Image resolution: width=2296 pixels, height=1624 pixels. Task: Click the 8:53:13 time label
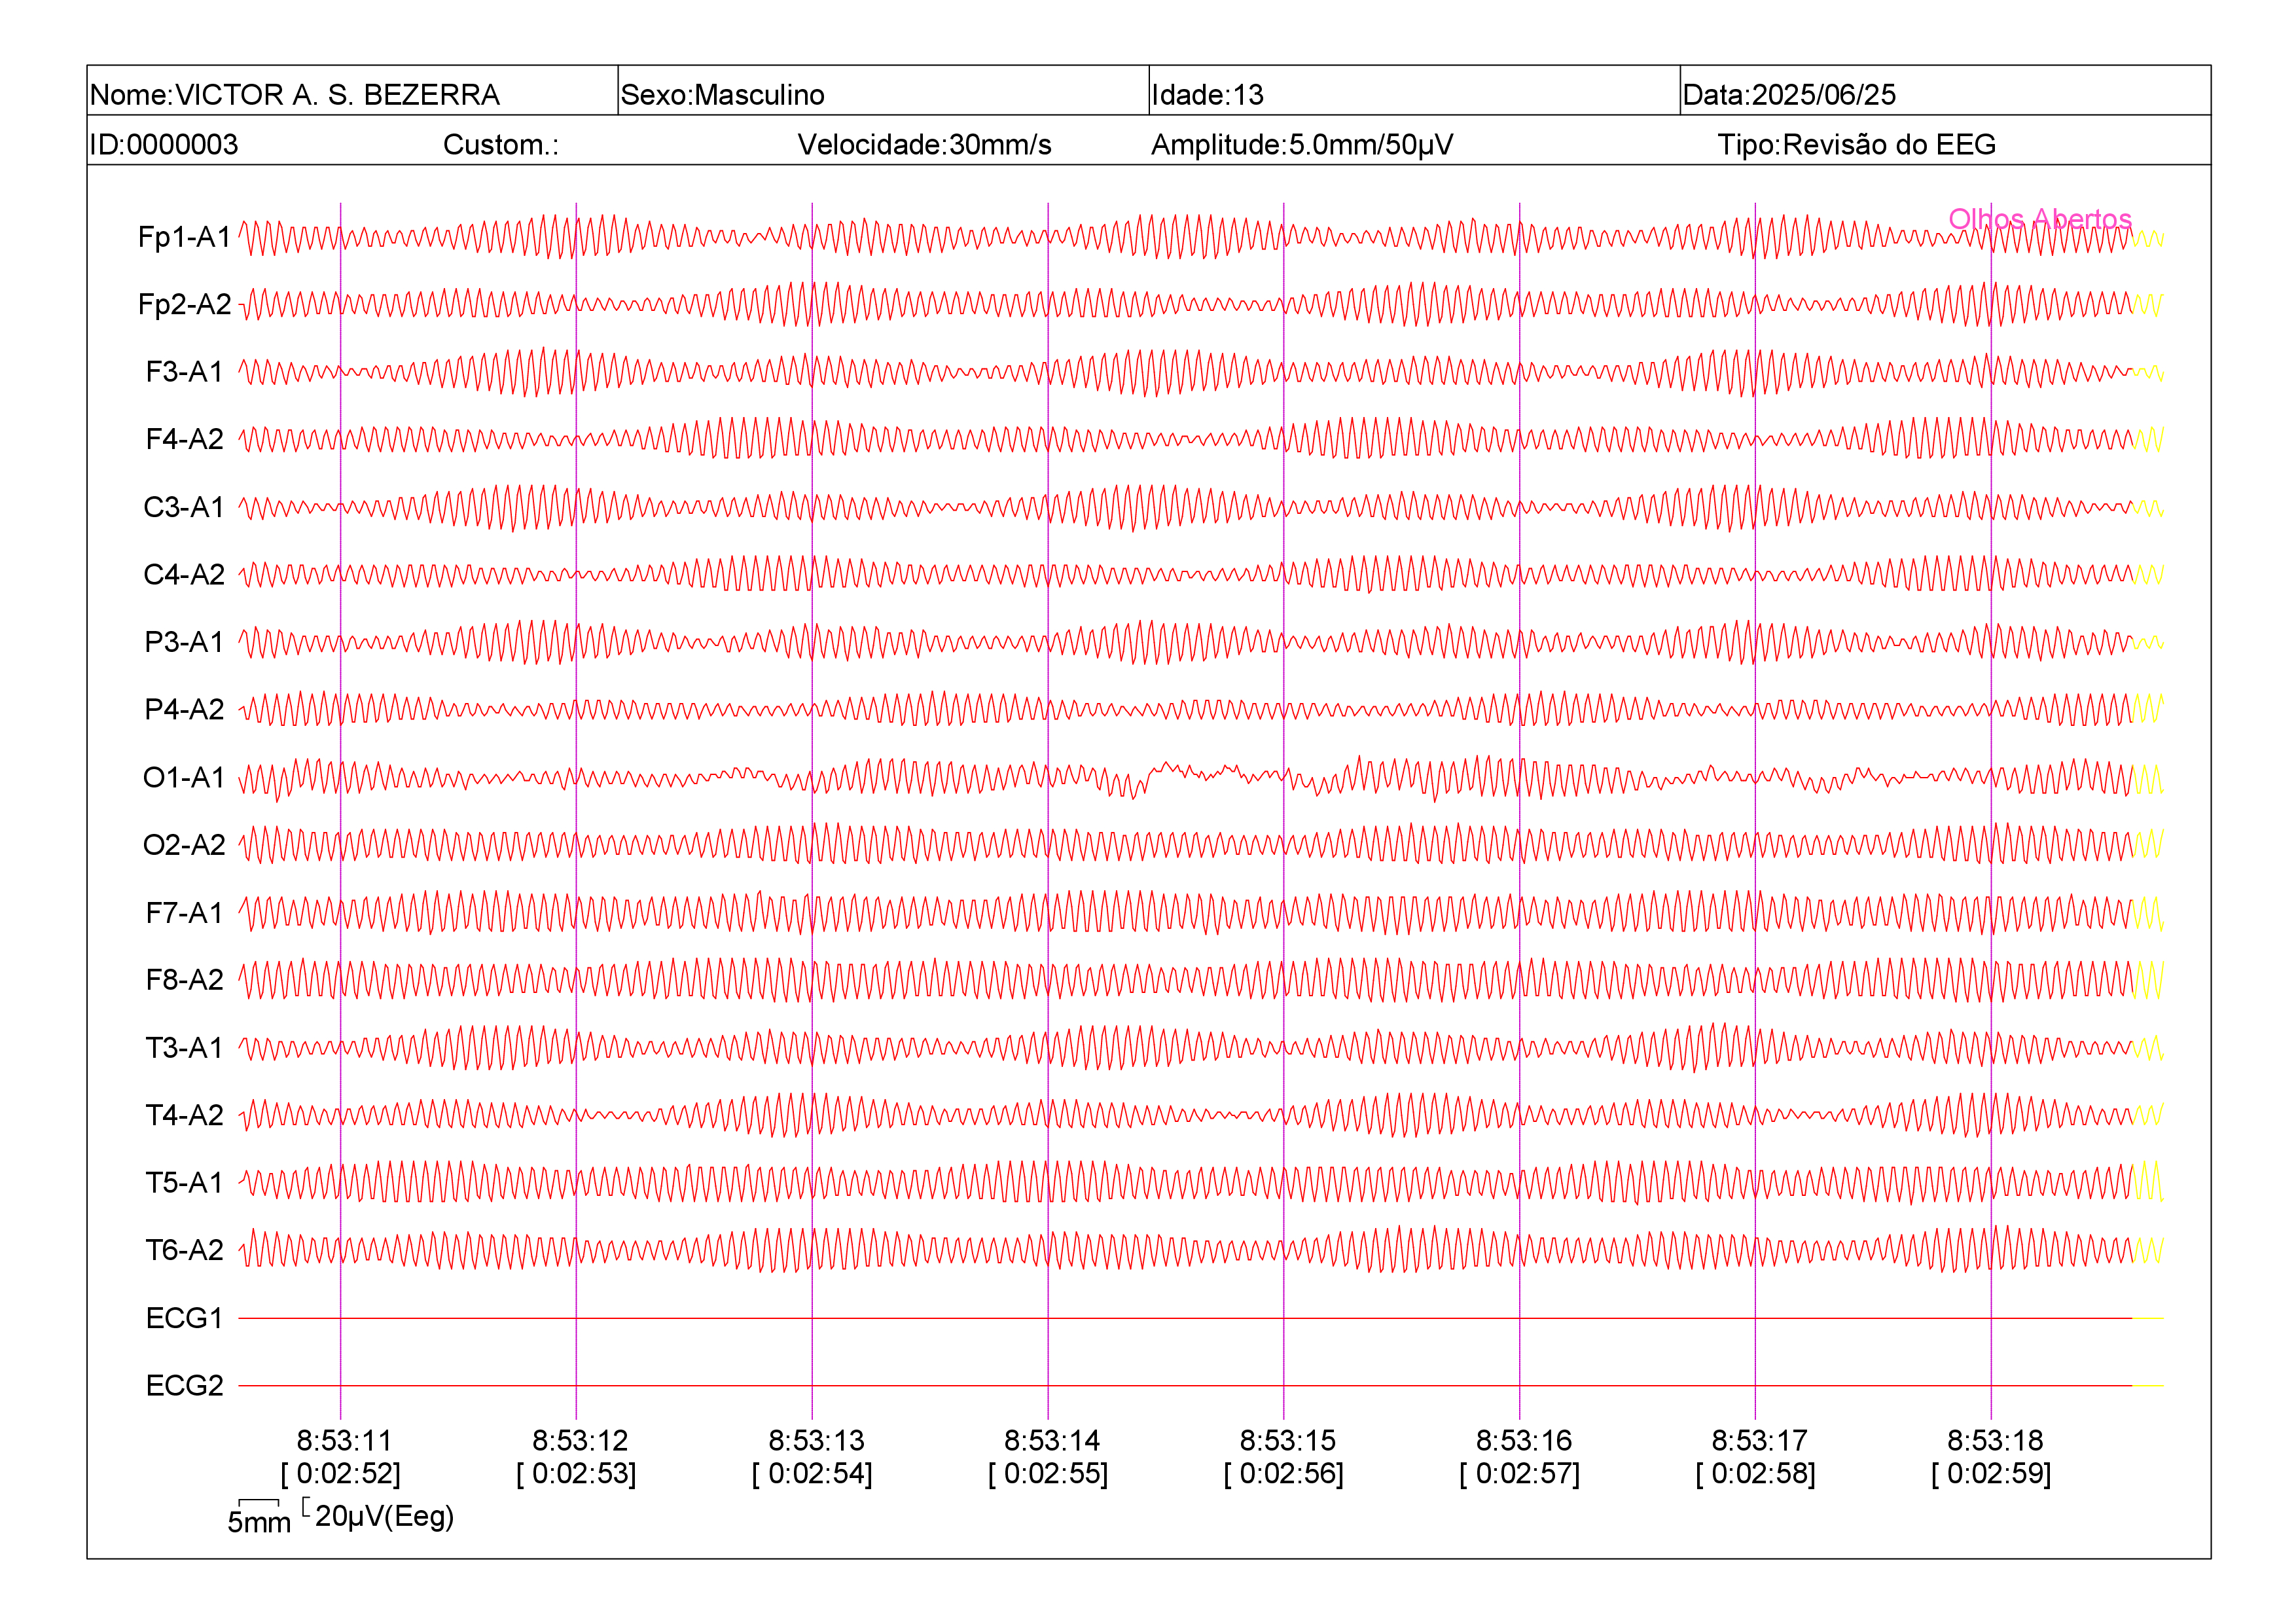point(816,1440)
